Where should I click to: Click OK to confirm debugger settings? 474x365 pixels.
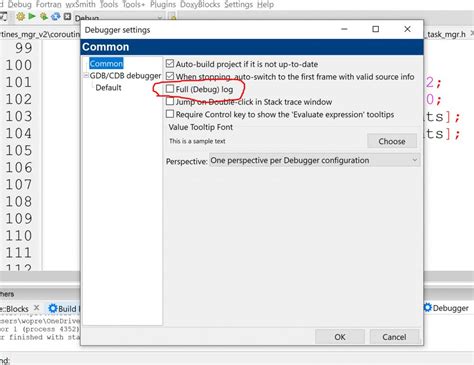point(340,337)
